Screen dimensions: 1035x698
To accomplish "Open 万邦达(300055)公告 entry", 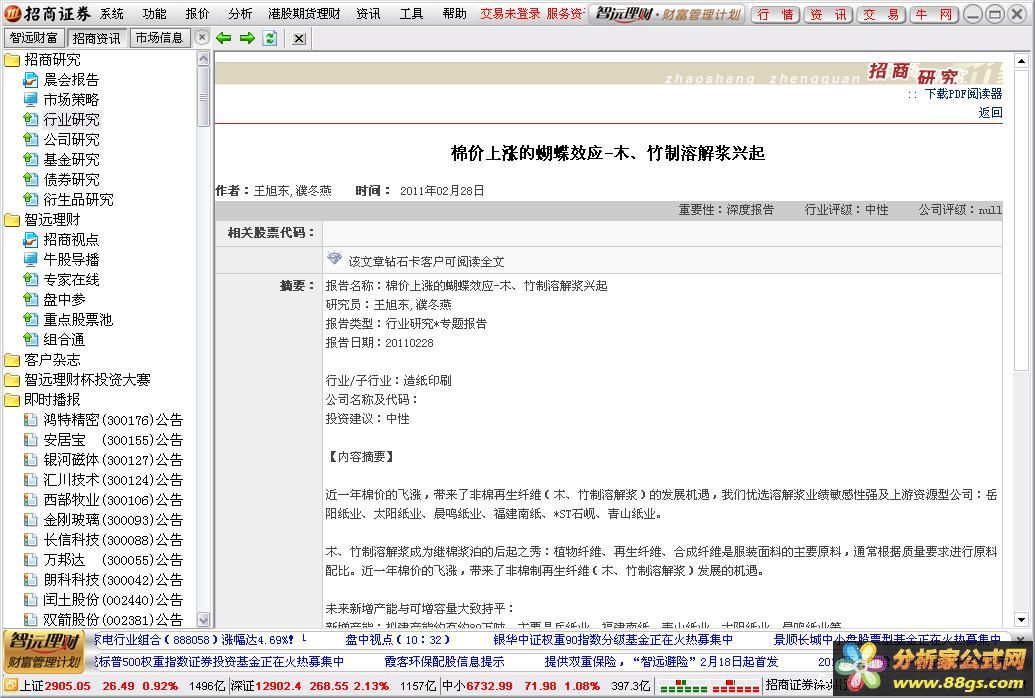I will pyautogui.click(x=113, y=560).
